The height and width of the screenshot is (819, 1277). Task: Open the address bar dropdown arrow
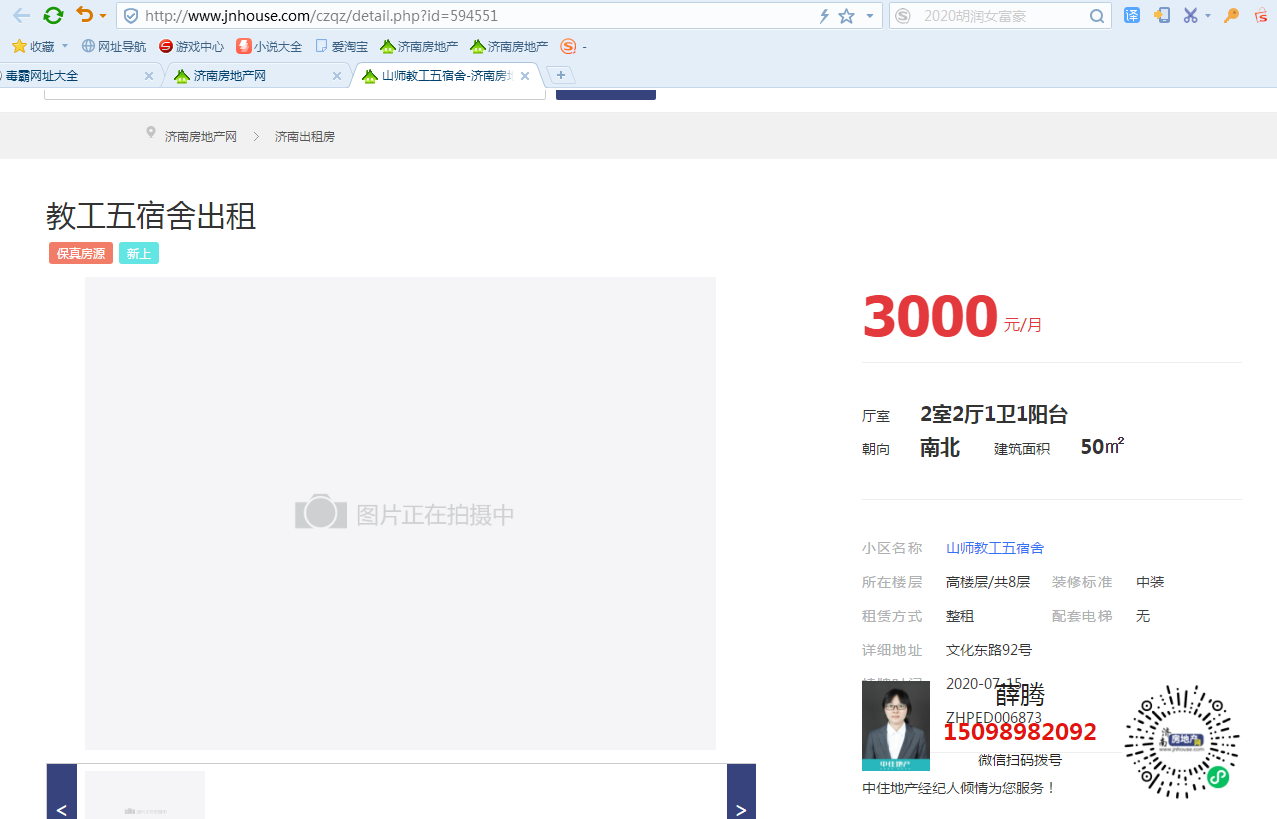[869, 16]
